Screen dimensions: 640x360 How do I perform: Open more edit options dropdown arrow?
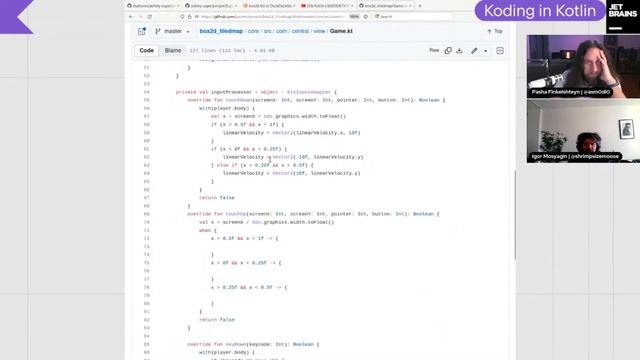485,51
